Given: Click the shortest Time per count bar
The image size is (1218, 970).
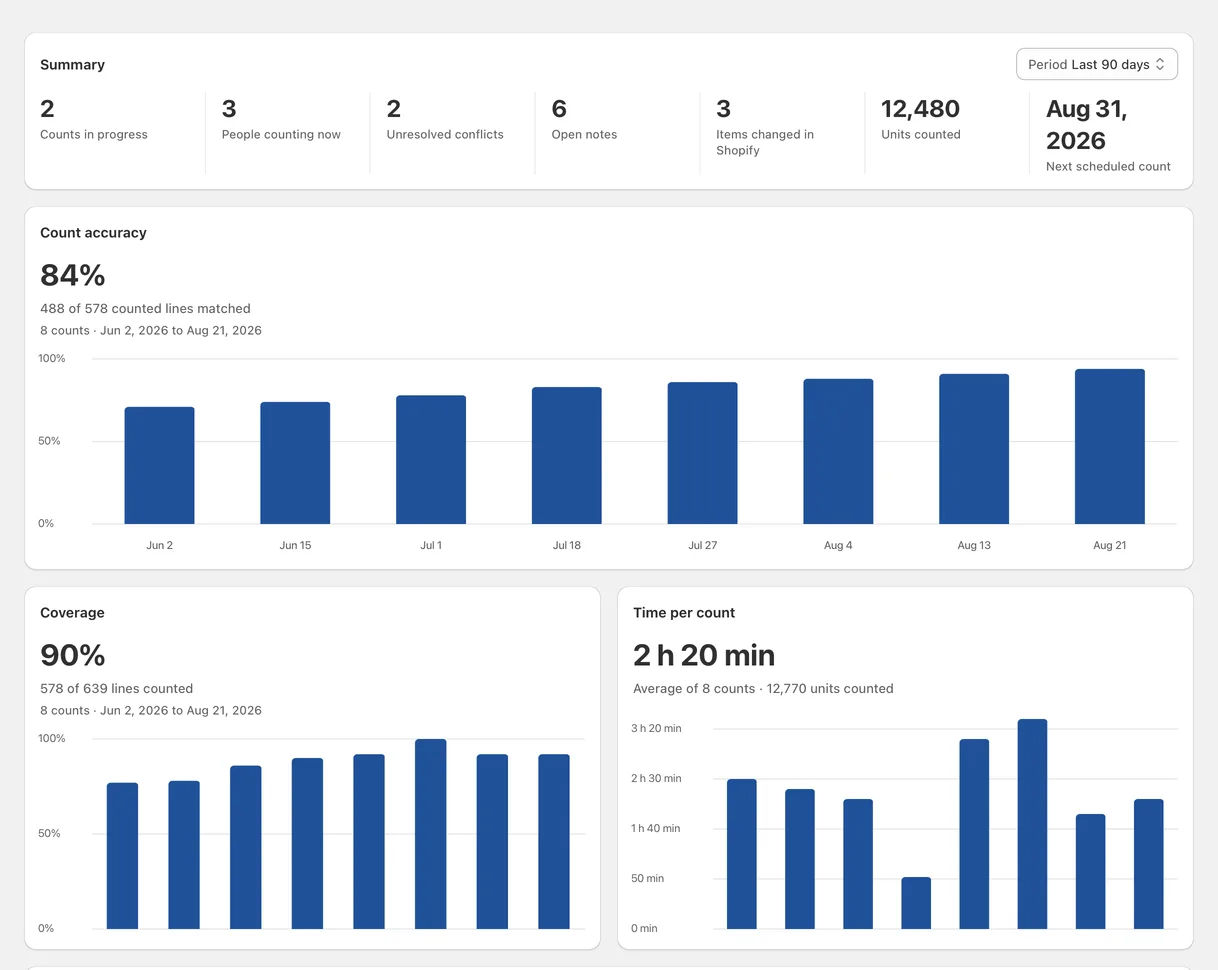Looking at the screenshot, I should (x=916, y=903).
